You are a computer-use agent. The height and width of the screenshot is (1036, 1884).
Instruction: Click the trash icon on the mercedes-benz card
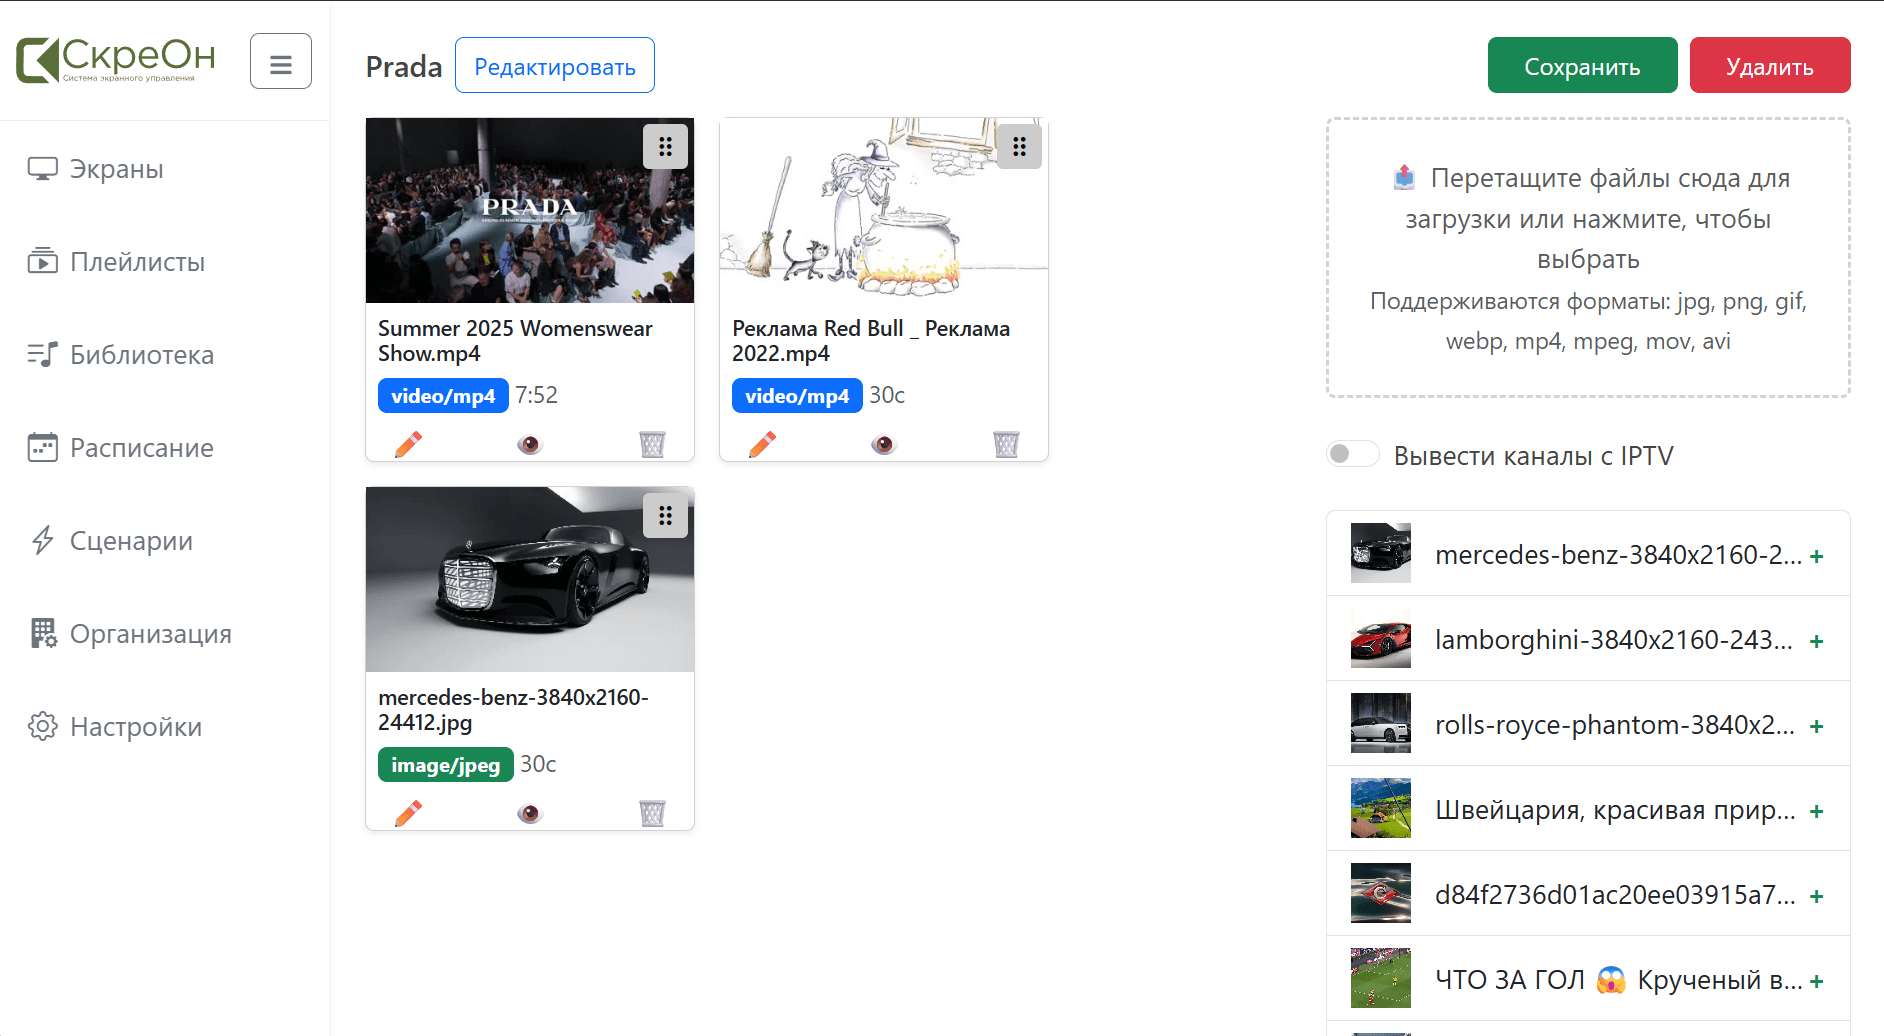tap(654, 812)
